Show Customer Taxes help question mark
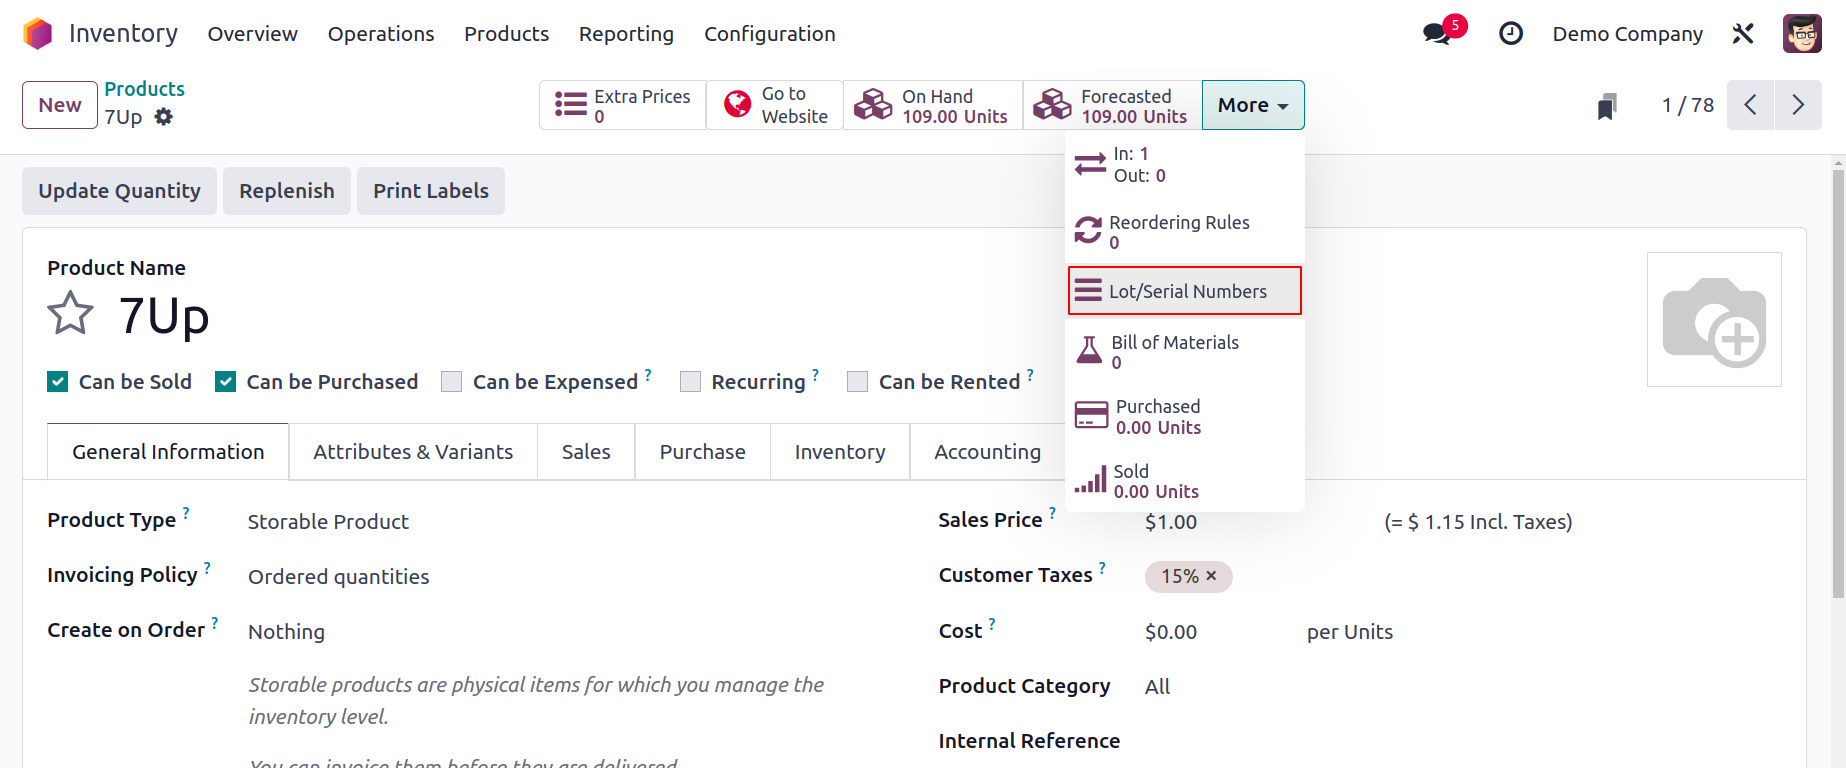This screenshot has height=768, width=1846. pyautogui.click(x=1102, y=567)
